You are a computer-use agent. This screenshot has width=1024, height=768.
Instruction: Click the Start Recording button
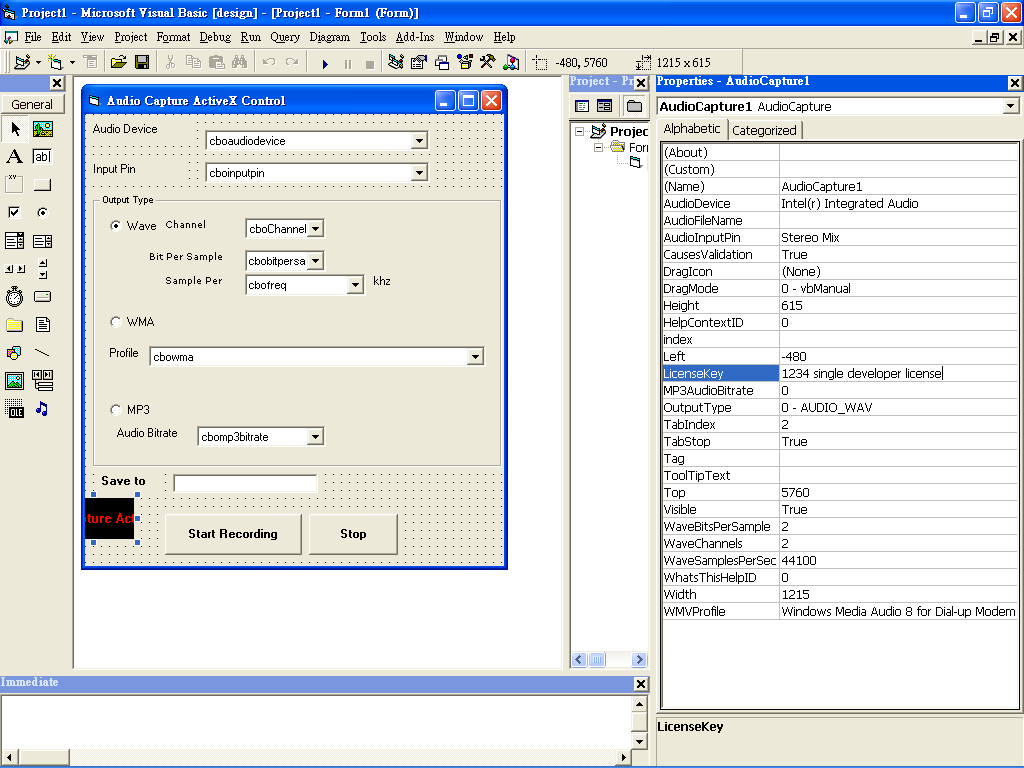pyautogui.click(x=233, y=534)
